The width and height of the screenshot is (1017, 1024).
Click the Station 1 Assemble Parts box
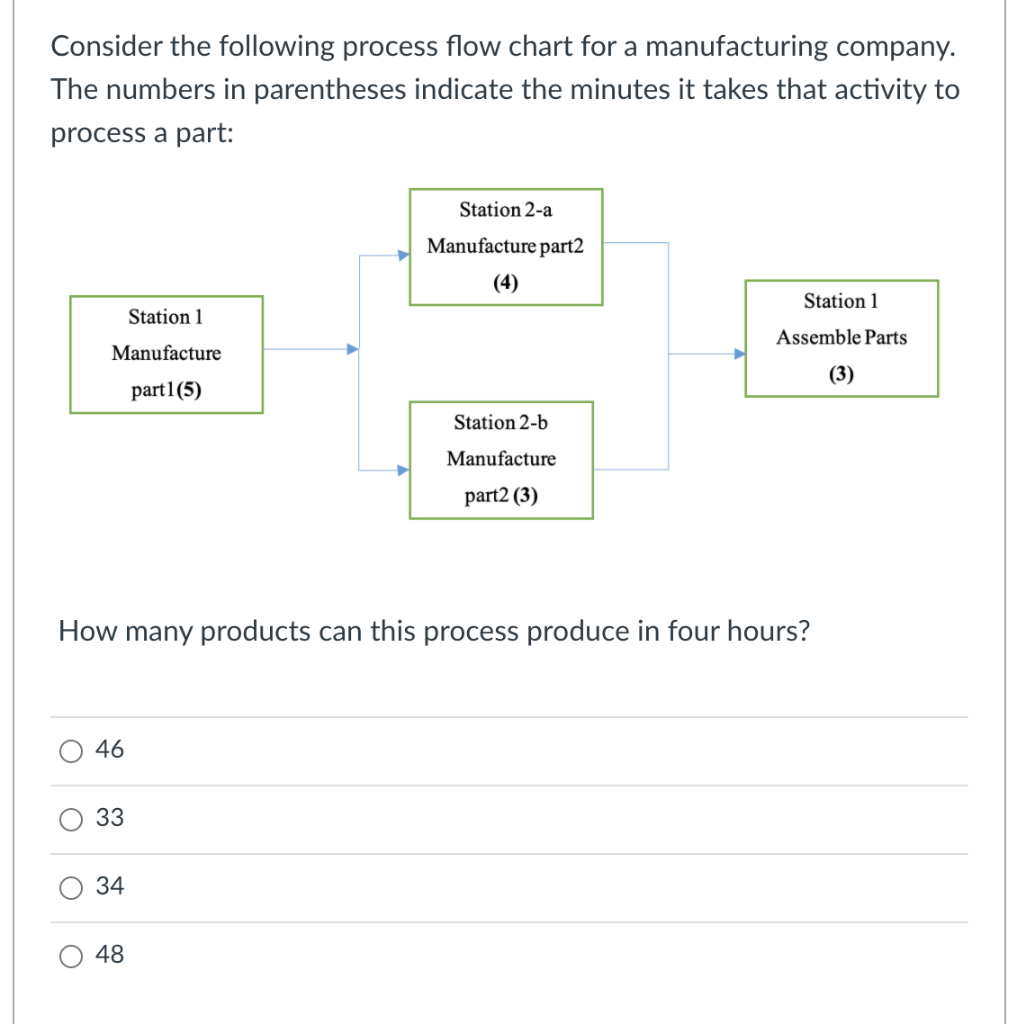(x=841, y=338)
